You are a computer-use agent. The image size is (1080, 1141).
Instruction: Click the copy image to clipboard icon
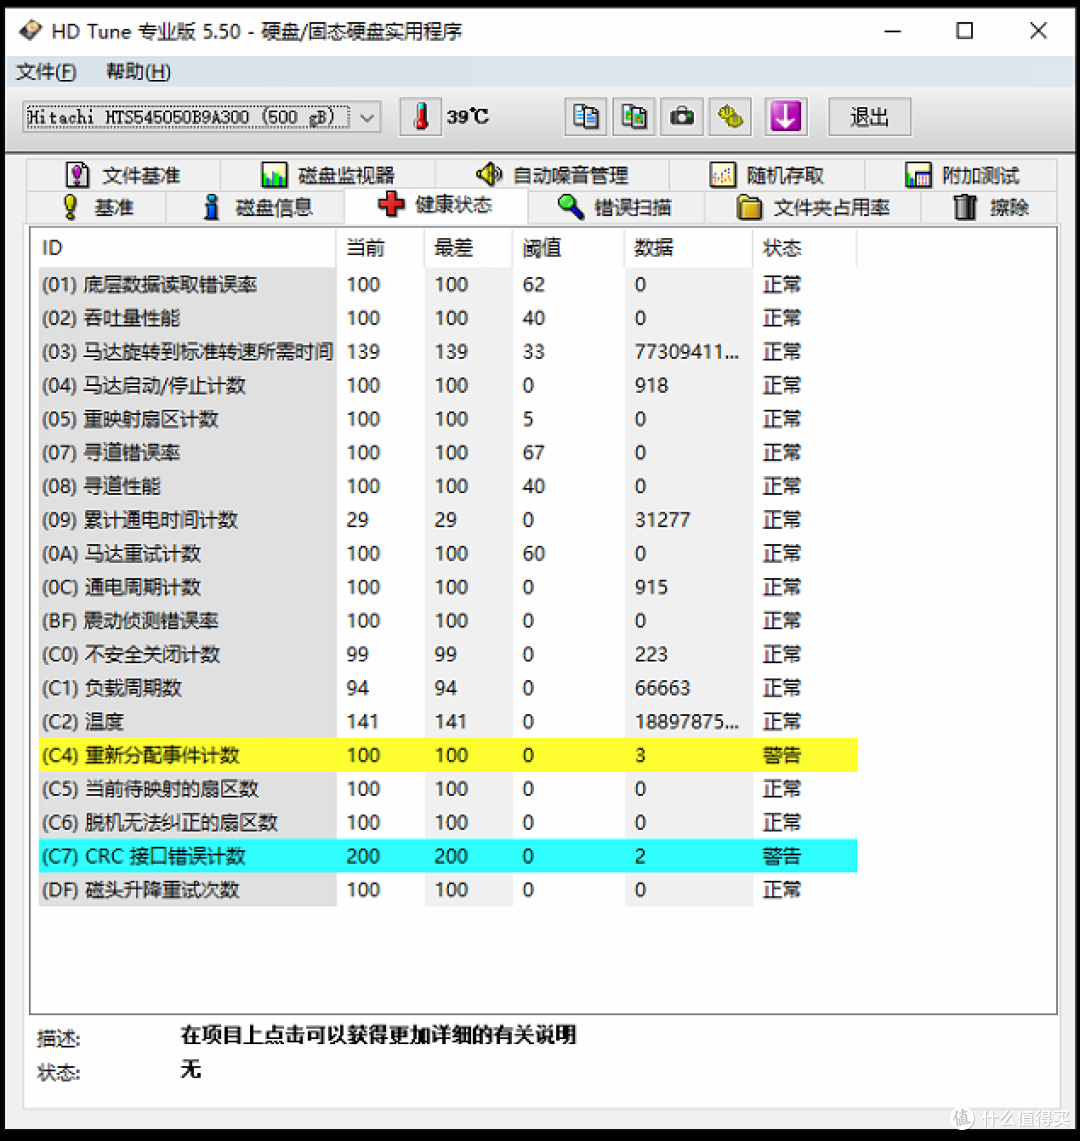[x=633, y=117]
